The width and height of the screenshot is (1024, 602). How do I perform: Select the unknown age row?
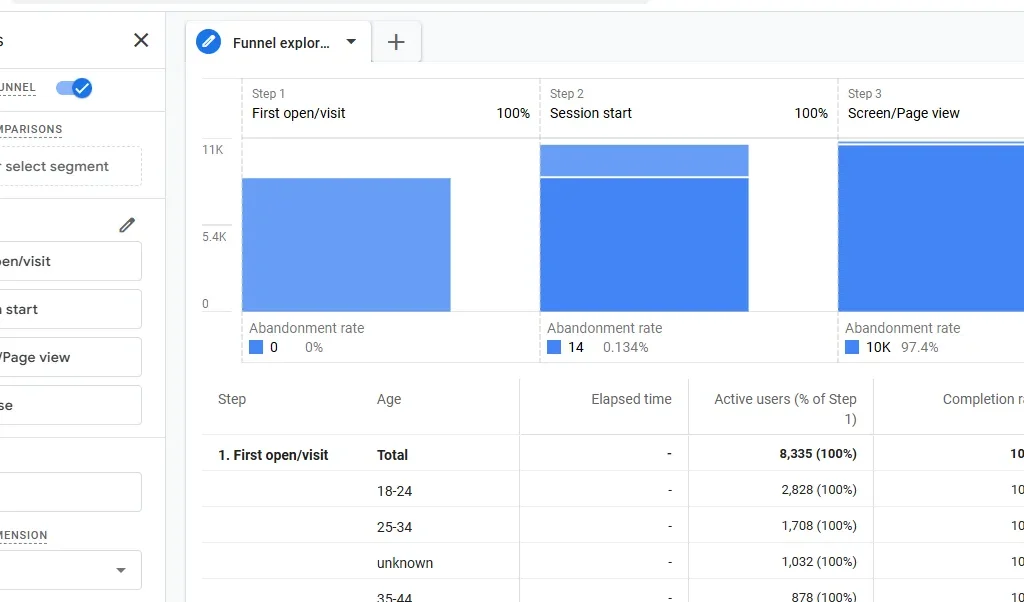(405, 563)
